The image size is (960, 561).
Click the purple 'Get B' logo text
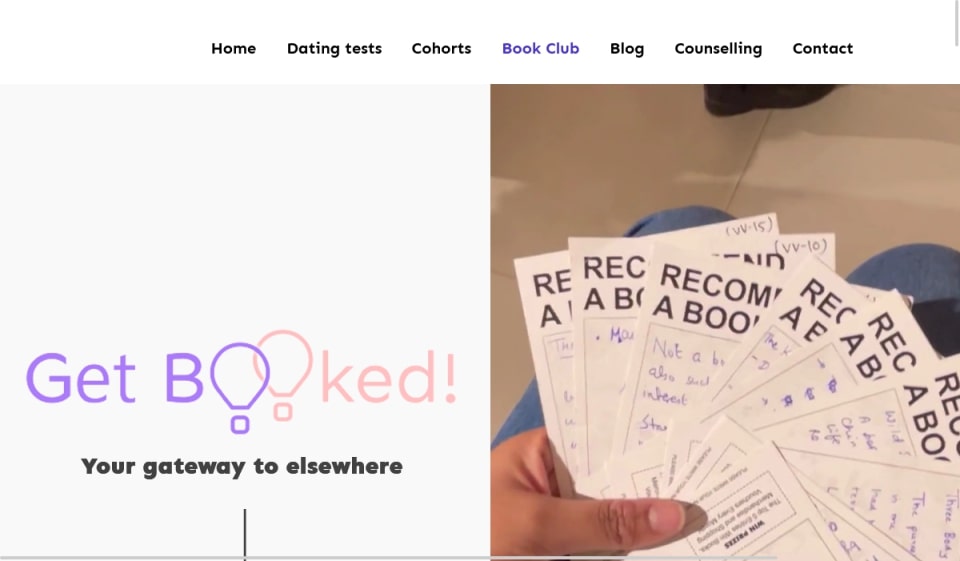(x=114, y=378)
